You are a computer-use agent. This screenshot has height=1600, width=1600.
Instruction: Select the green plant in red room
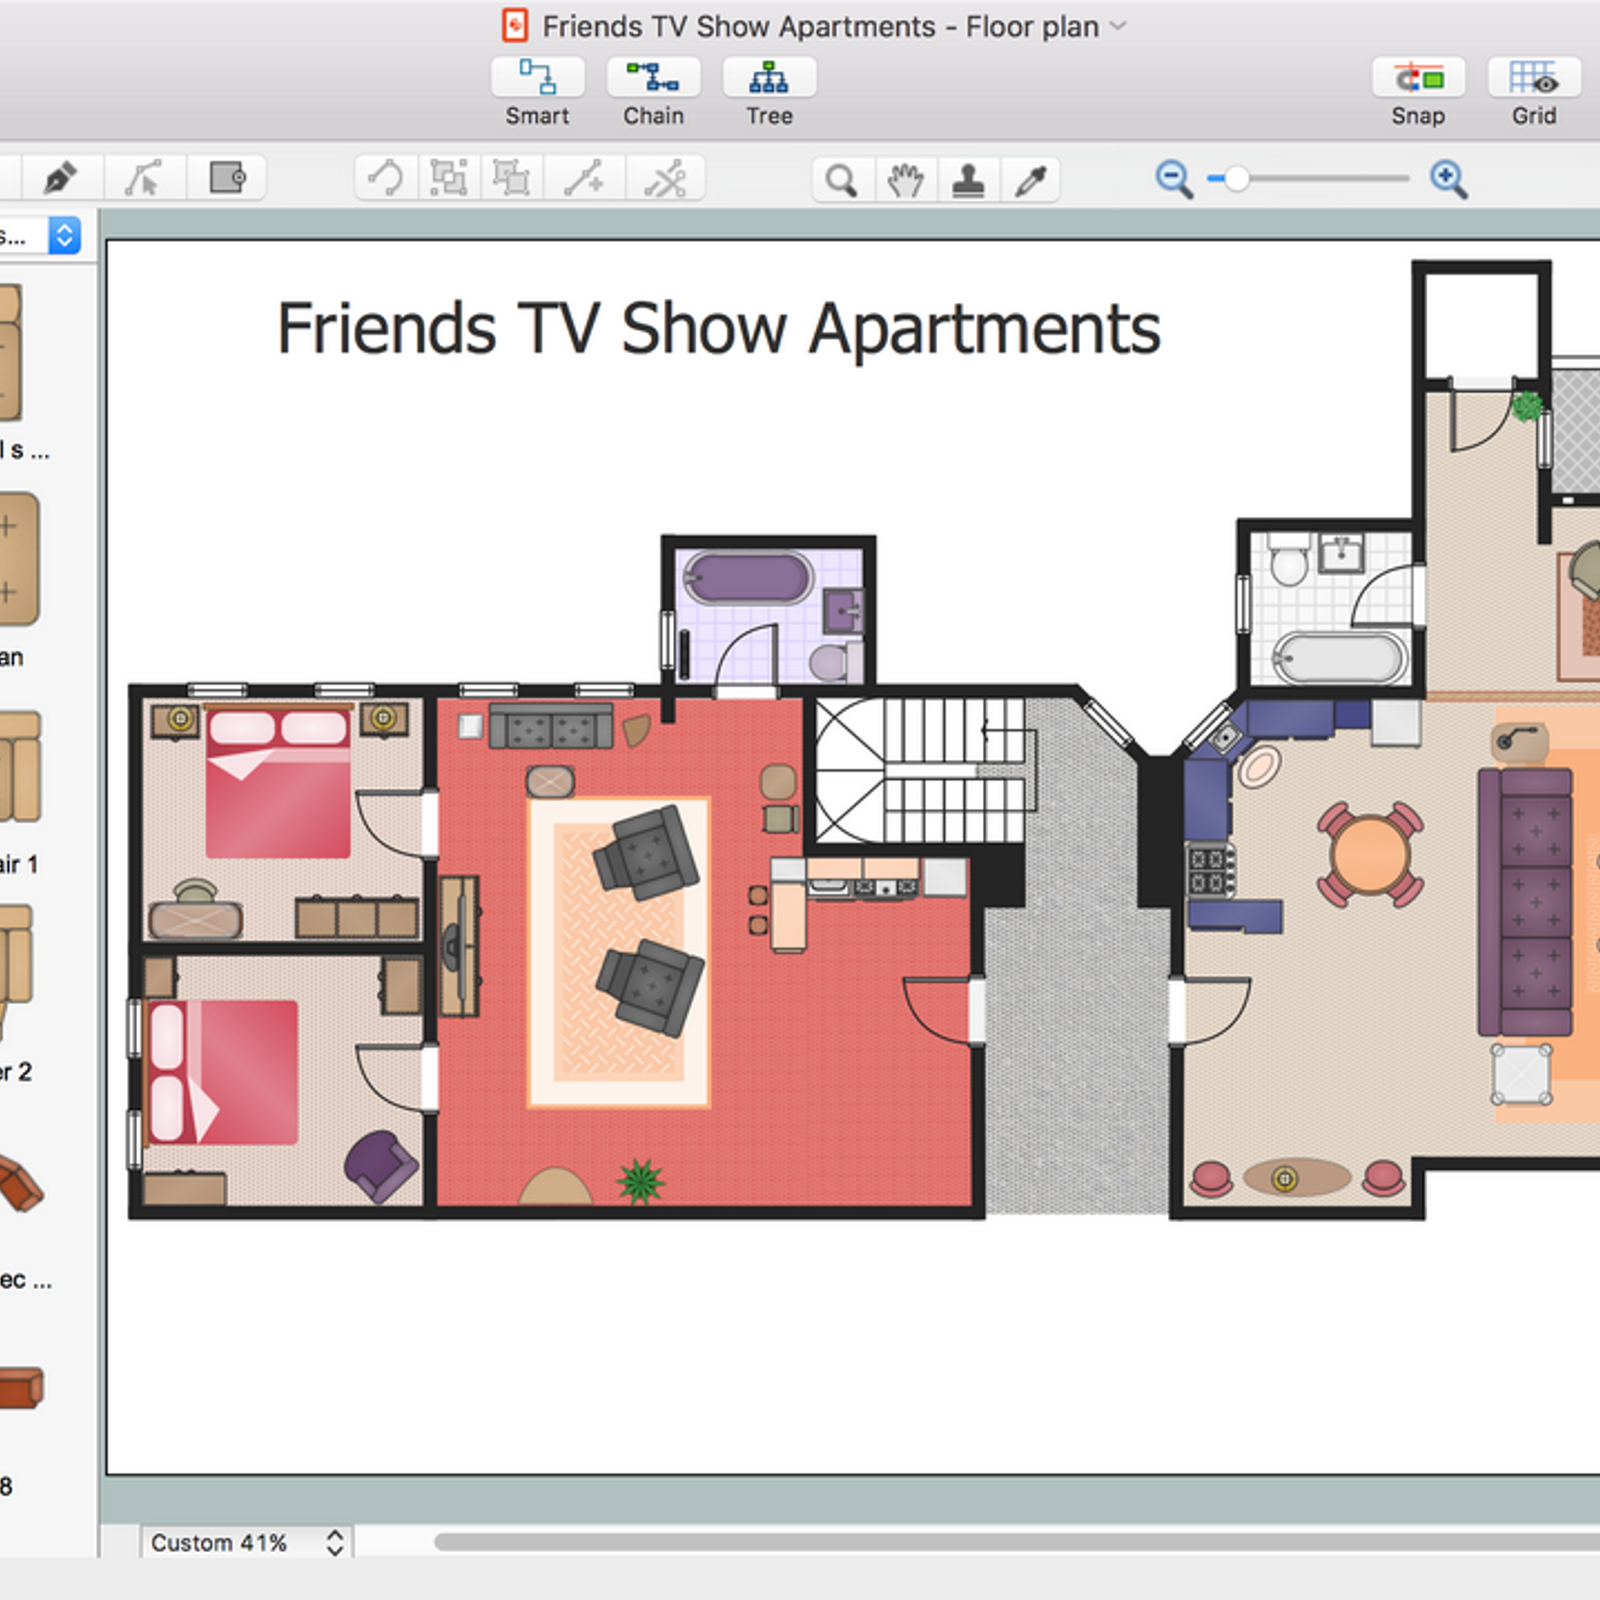(640, 1181)
